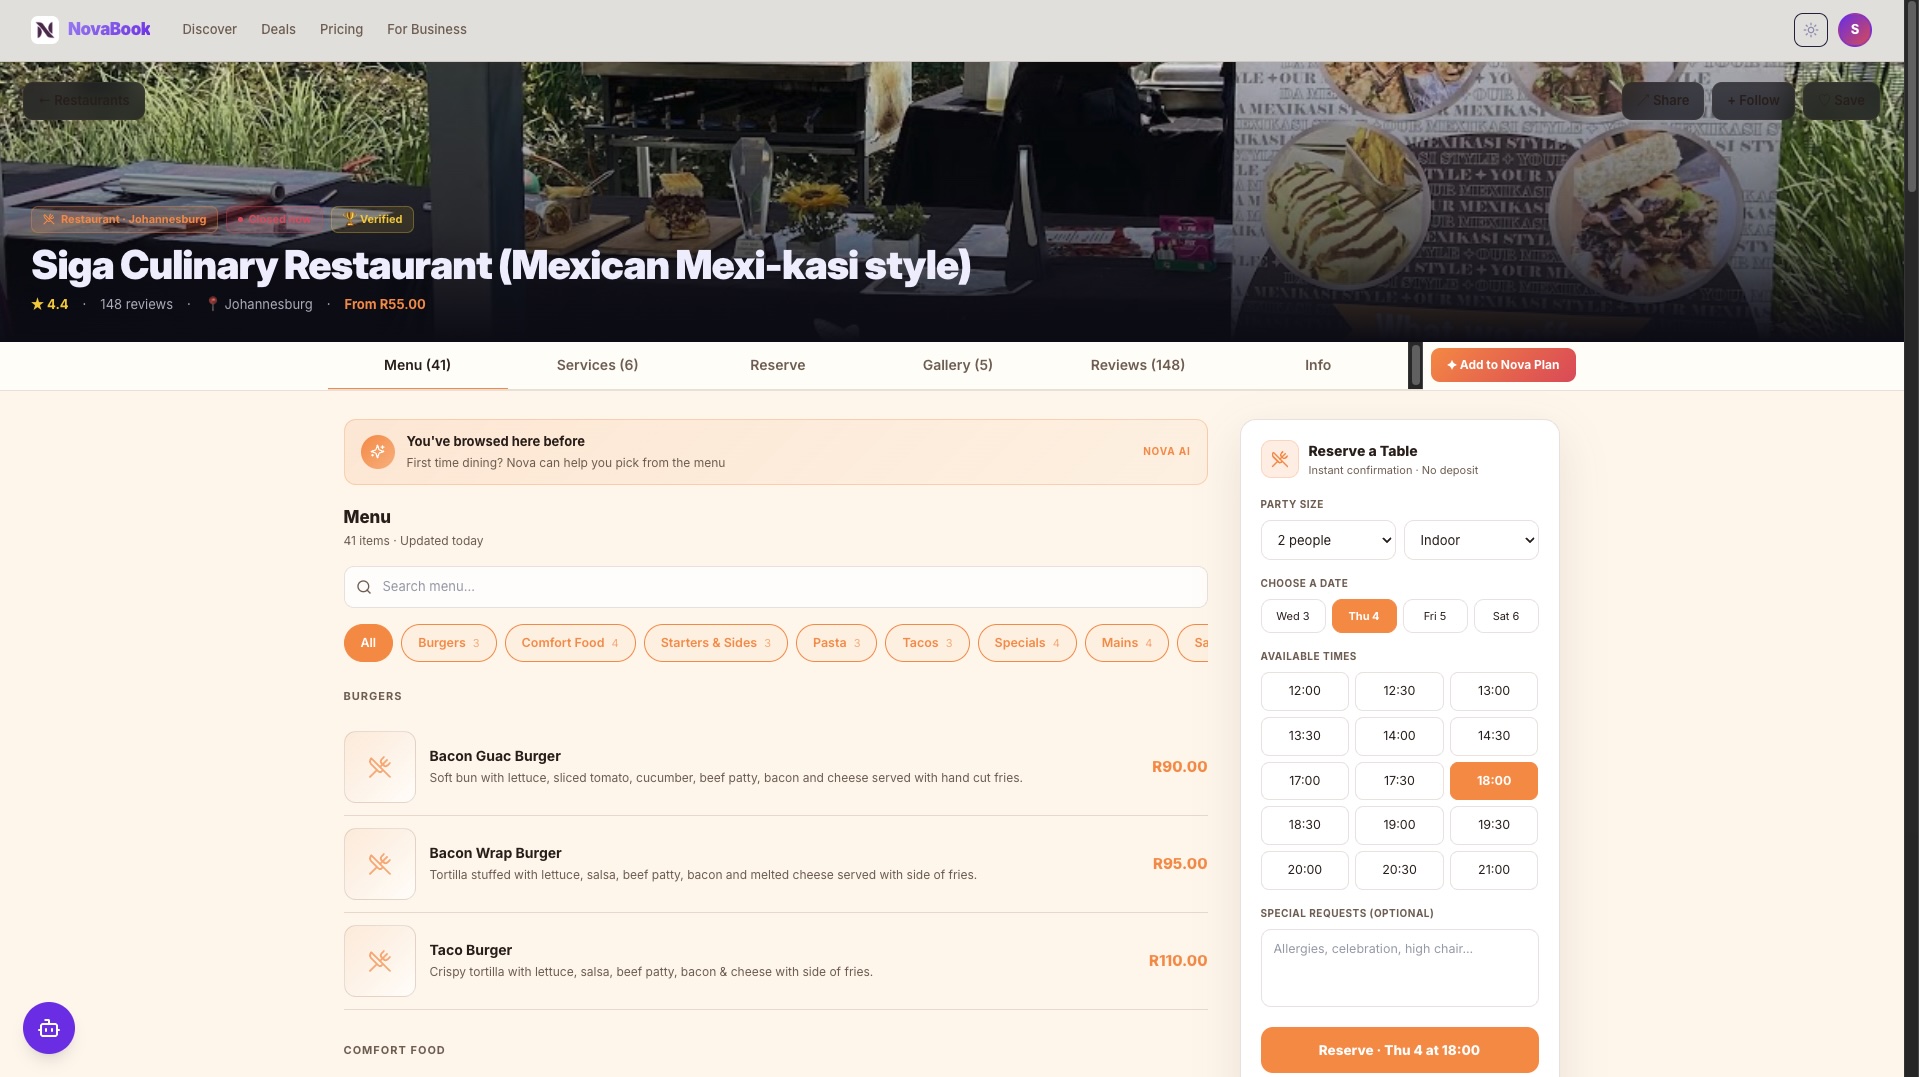Click the Search menu input field
1919x1077 pixels.
coord(776,587)
